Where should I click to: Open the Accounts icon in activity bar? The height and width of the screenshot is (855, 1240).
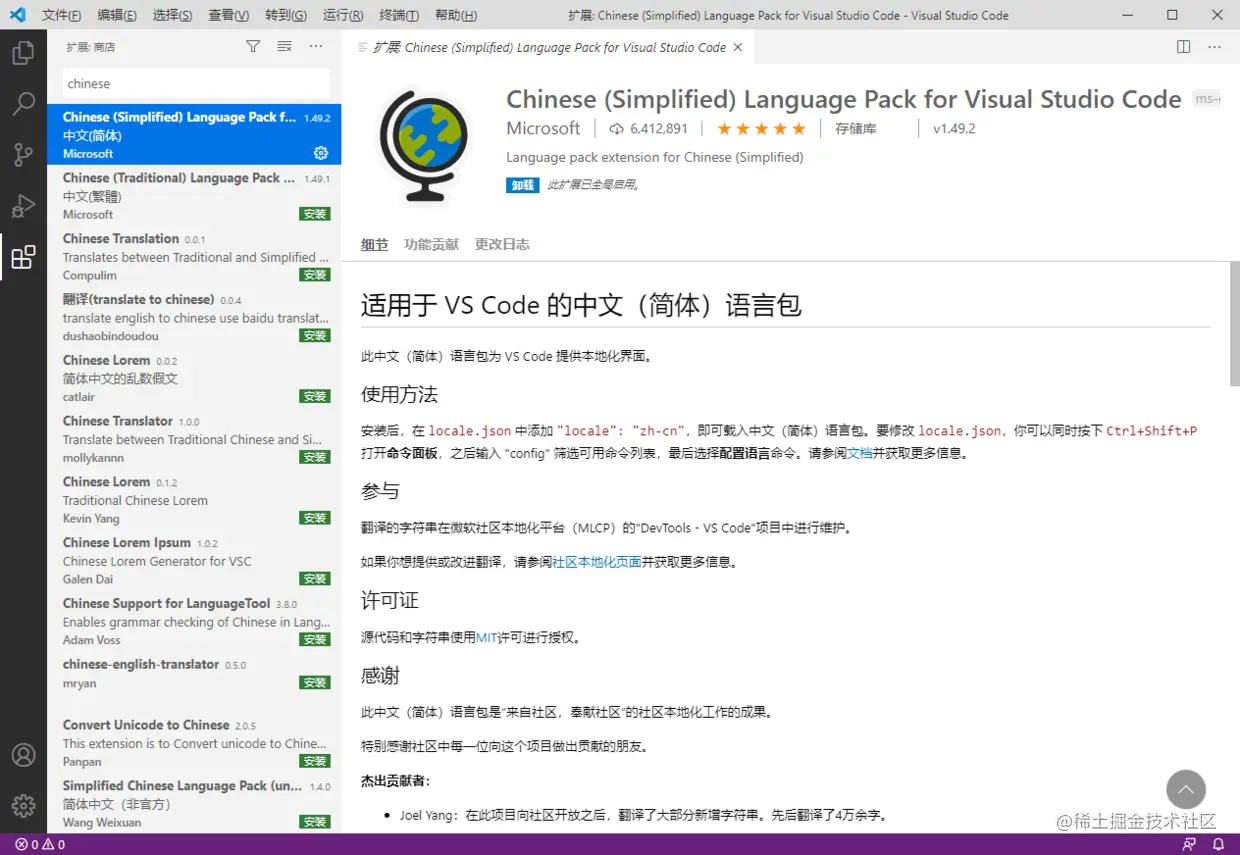(23, 755)
